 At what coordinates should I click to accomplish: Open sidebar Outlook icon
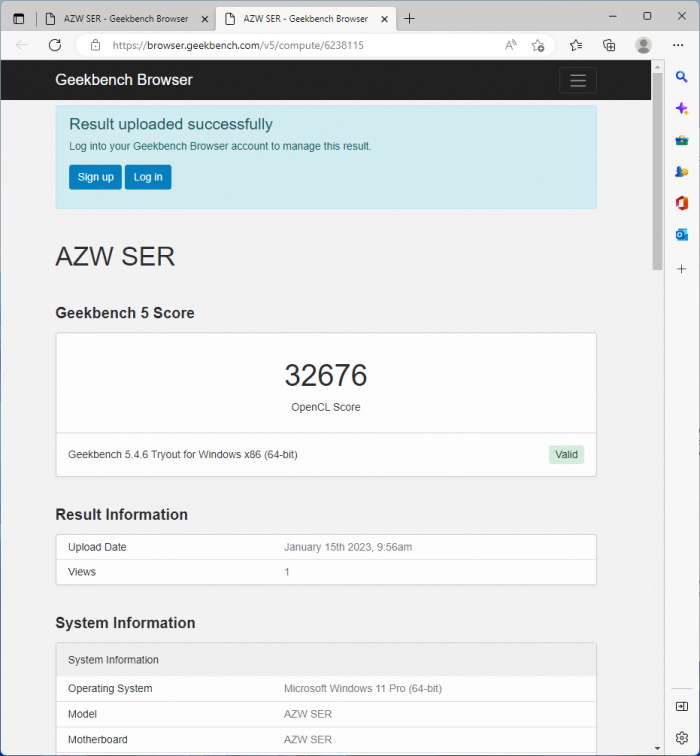[682, 235]
